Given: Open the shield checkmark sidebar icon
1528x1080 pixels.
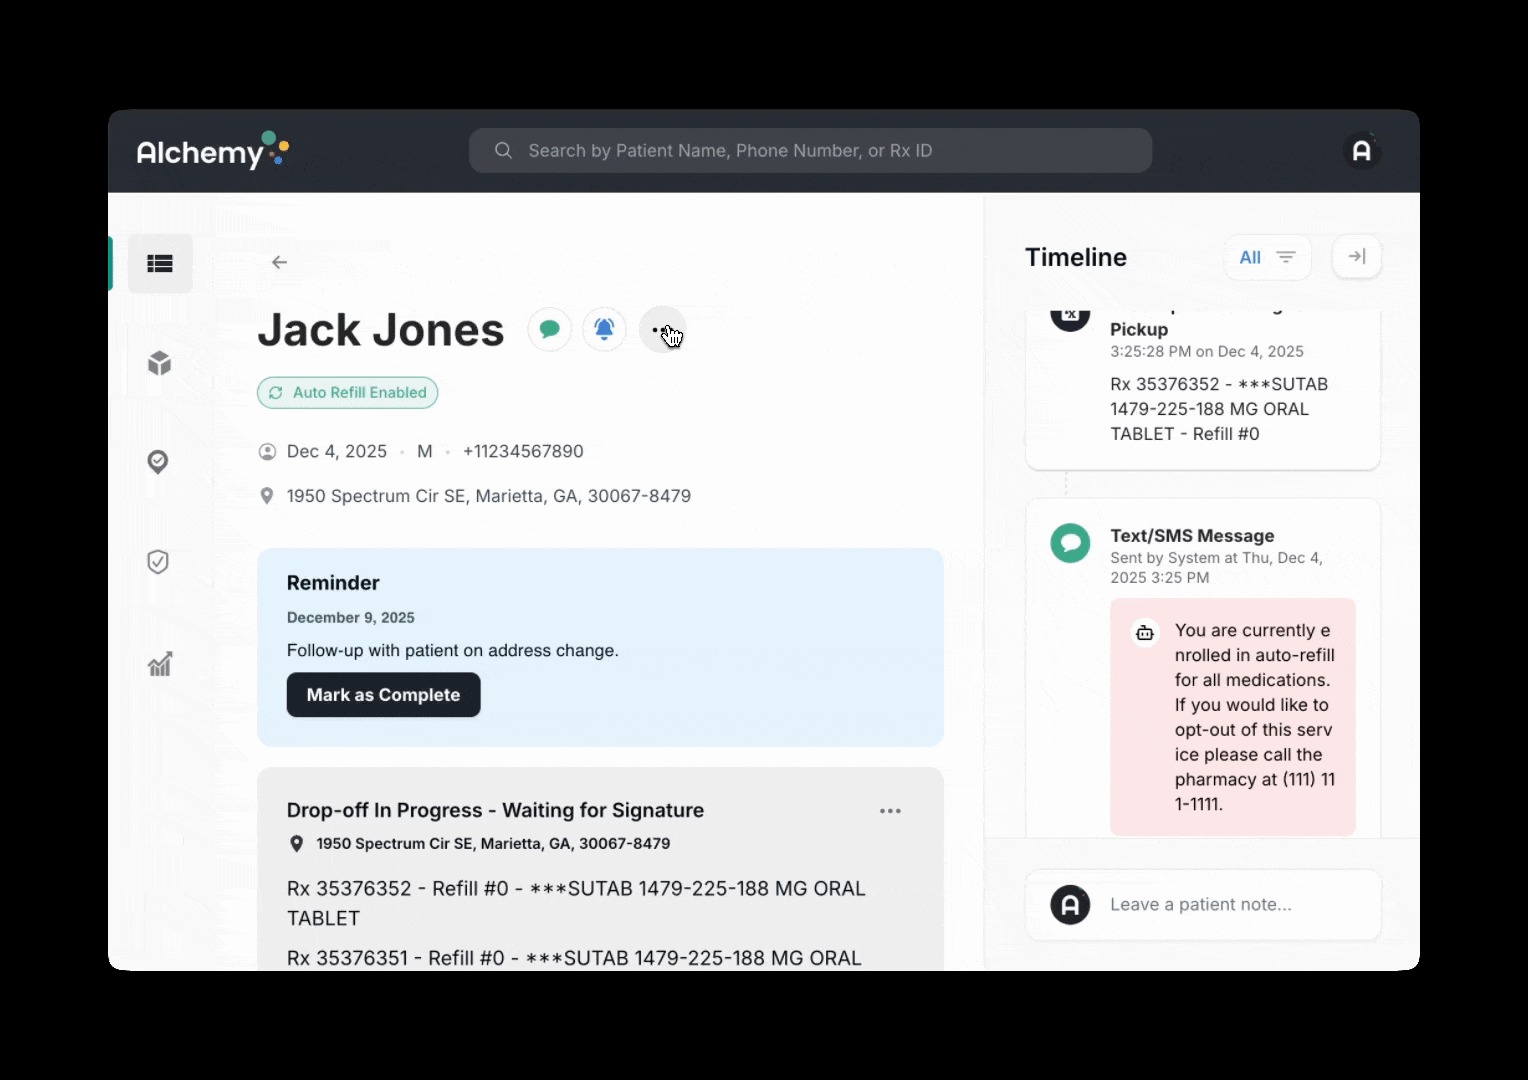Looking at the screenshot, I should [158, 562].
